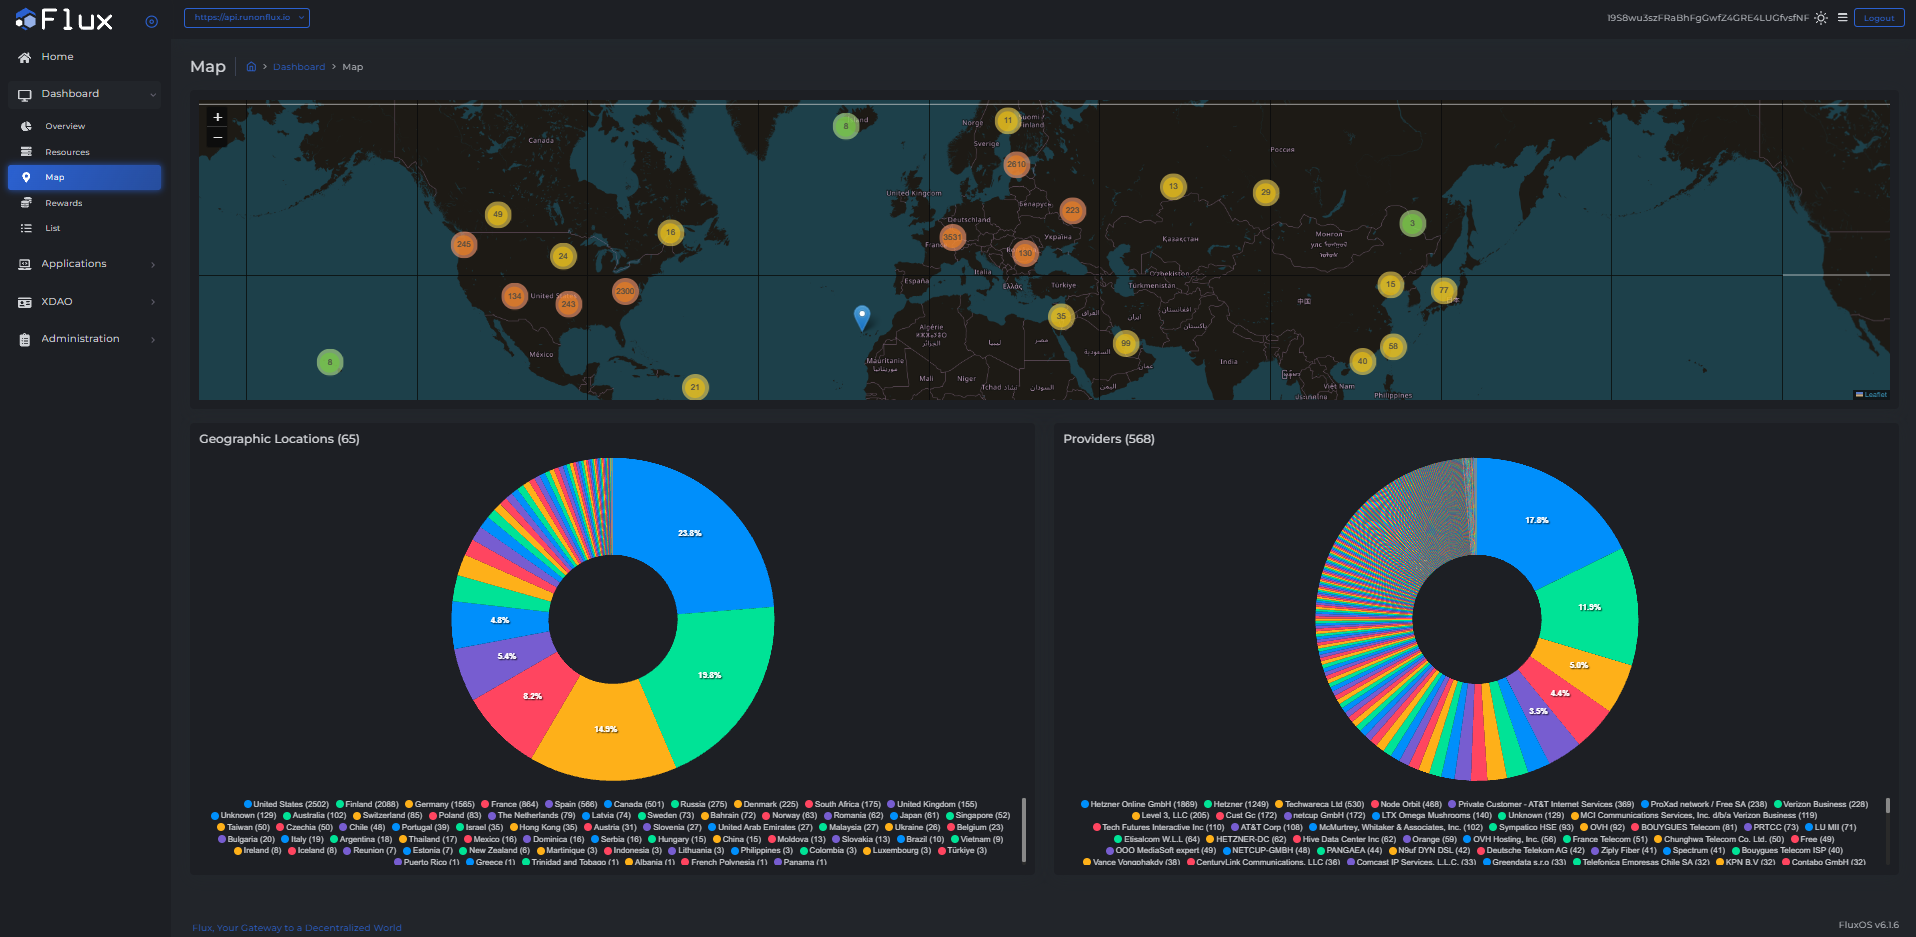The height and width of the screenshot is (937, 1916).
Task: Open the 3531 node cluster over Europe
Action: click(x=952, y=237)
